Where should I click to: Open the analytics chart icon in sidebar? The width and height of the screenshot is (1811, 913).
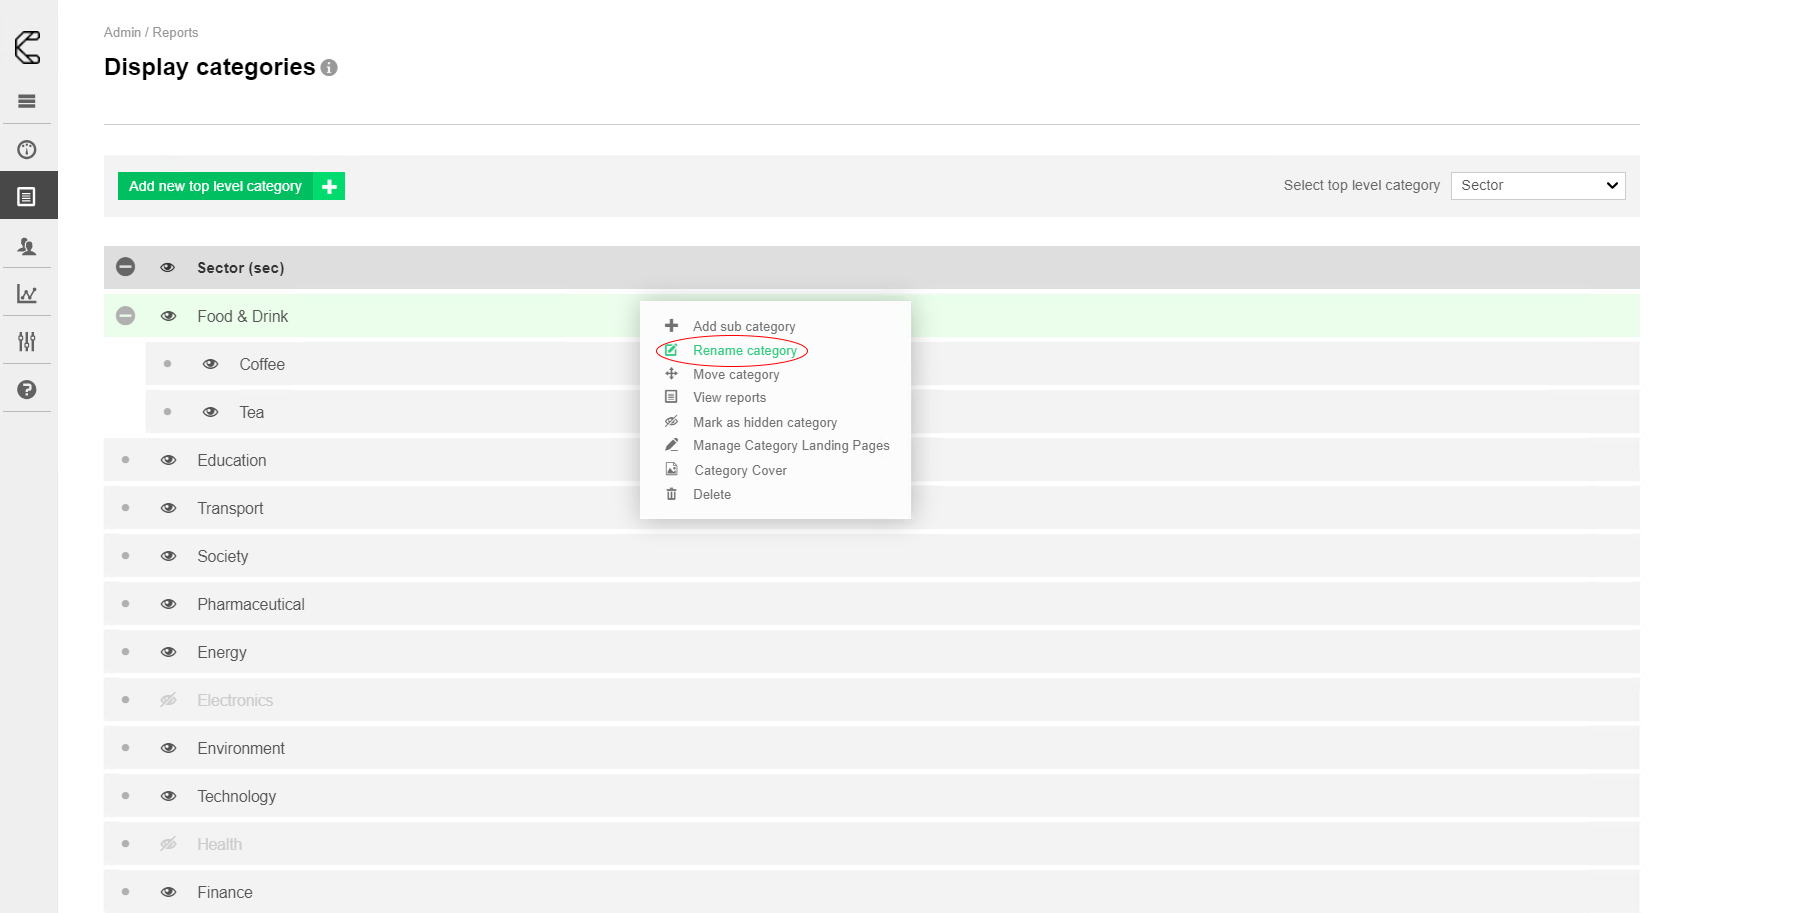[x=27, y=294]
